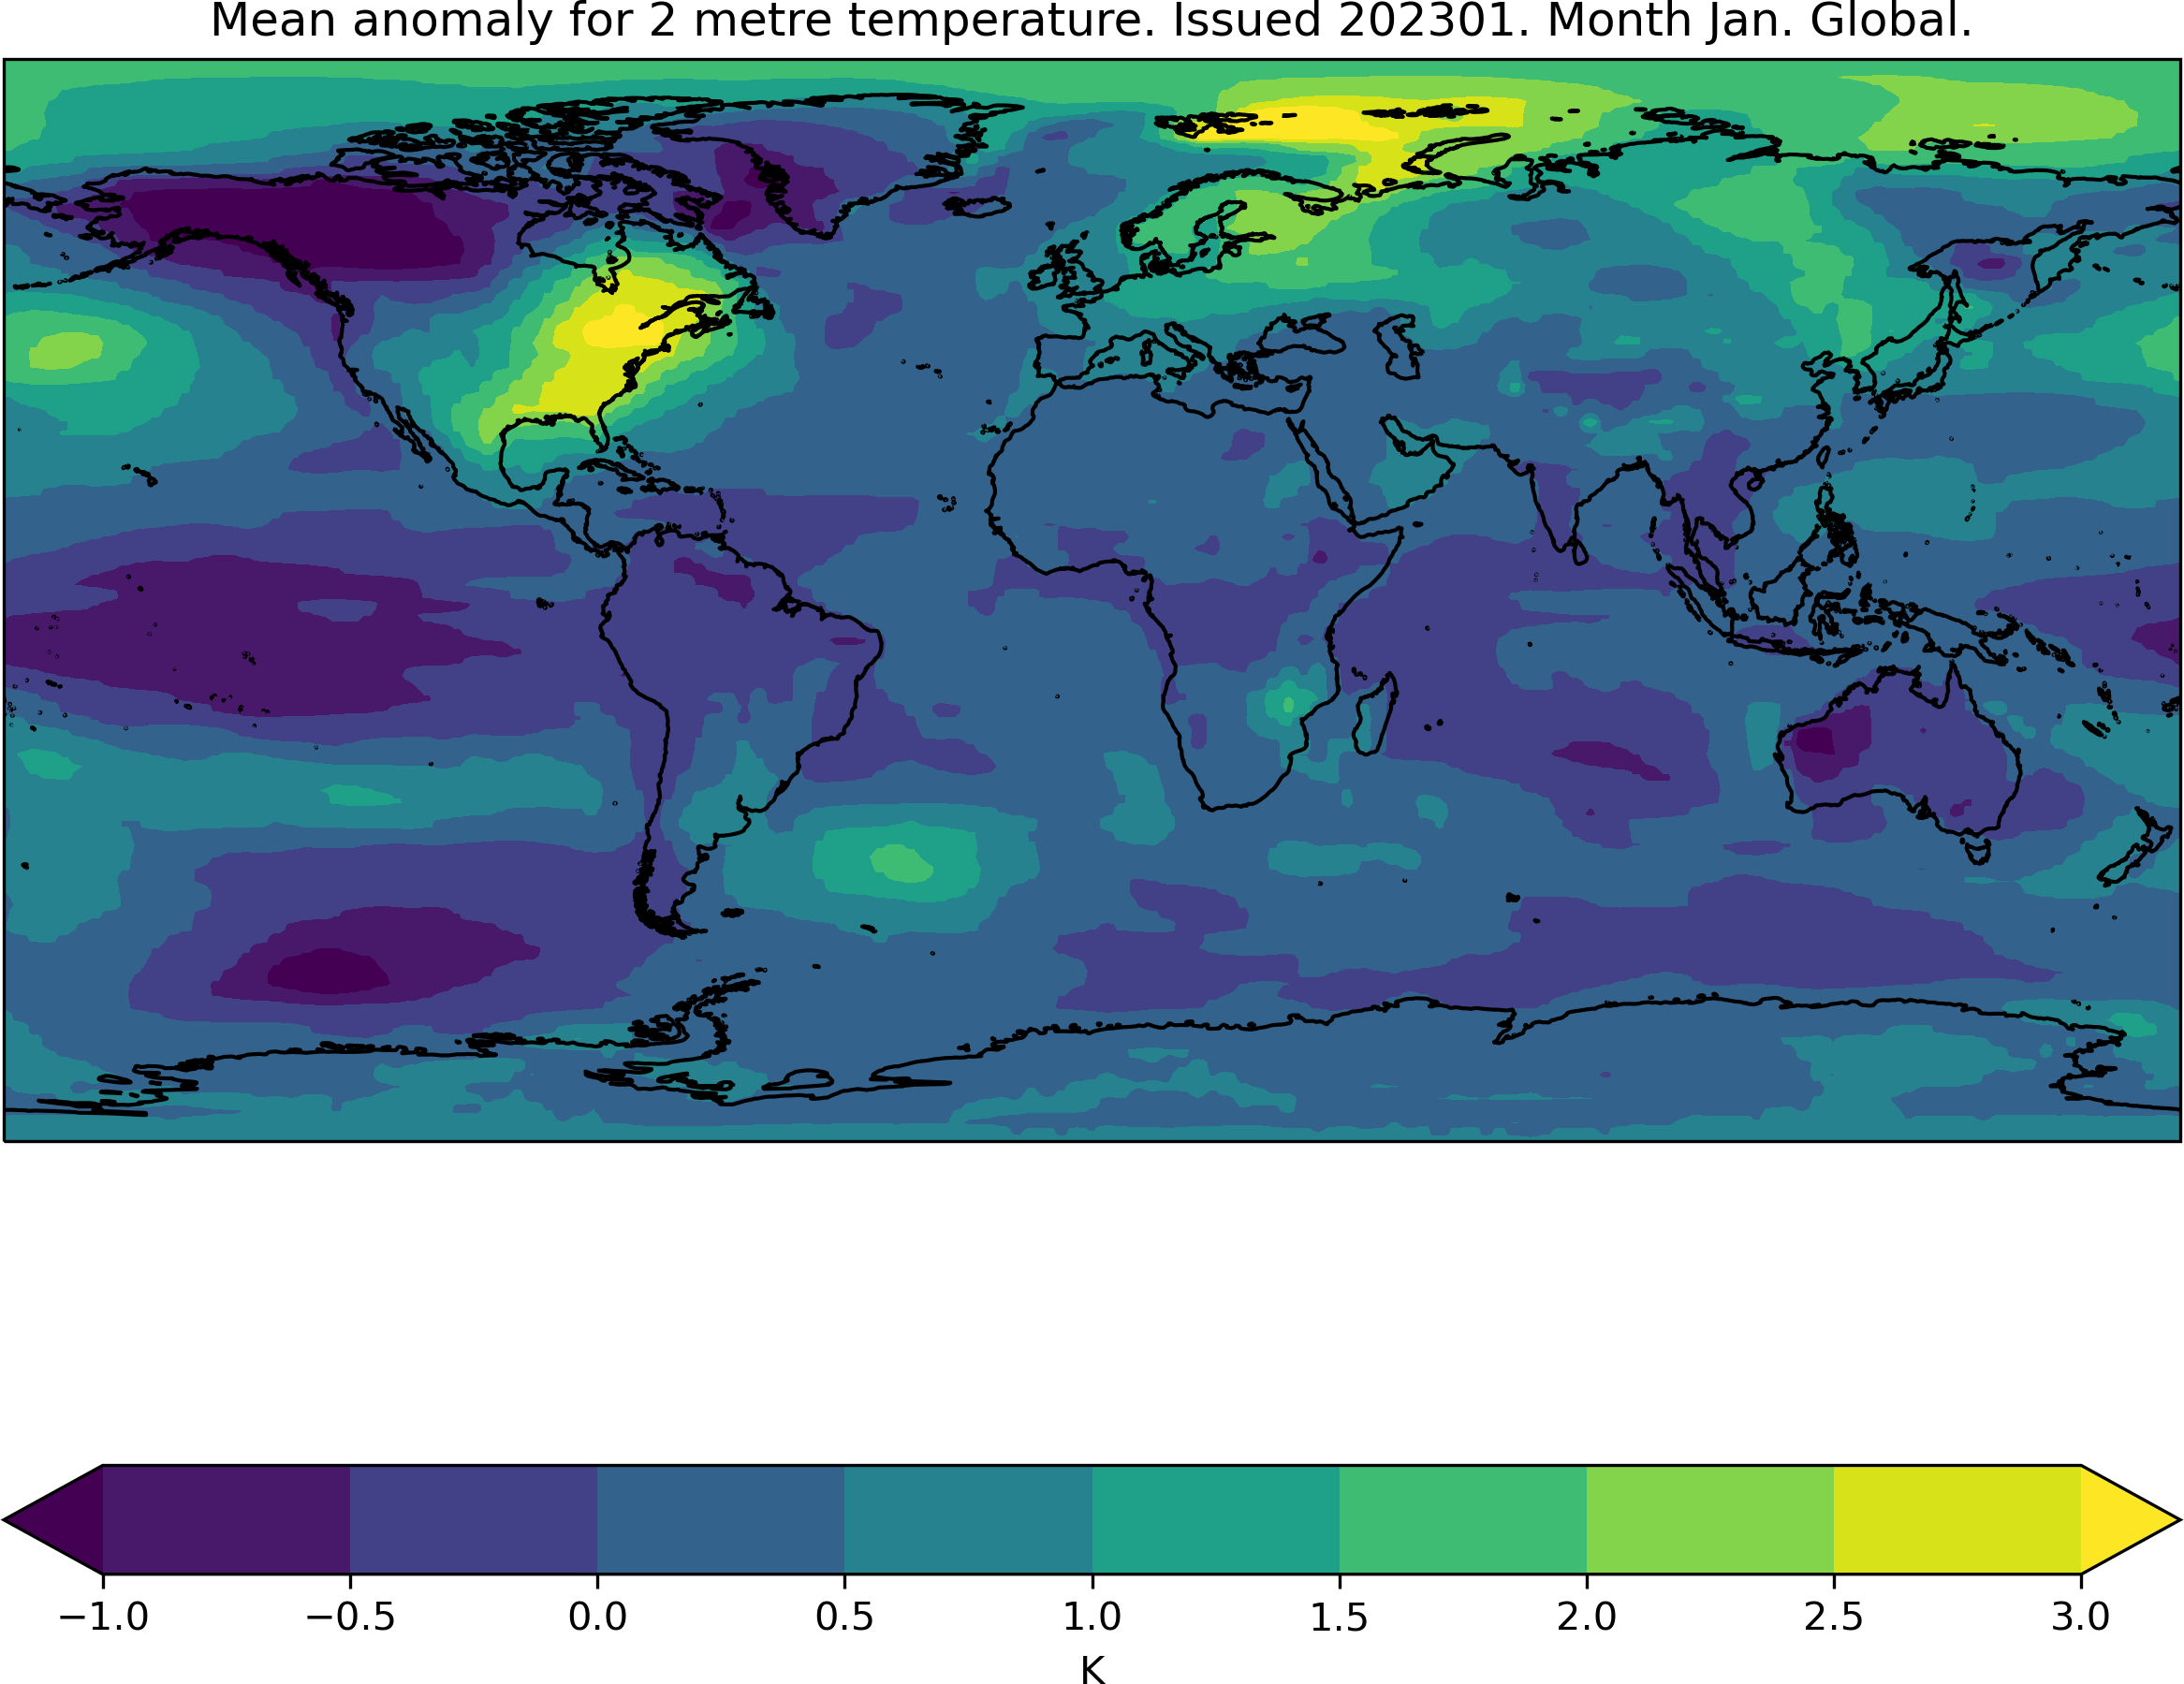Click the 3.0 tick label on colorbar
This screenshot has width=2184, height=1684.
[x=2081, y=1616]
